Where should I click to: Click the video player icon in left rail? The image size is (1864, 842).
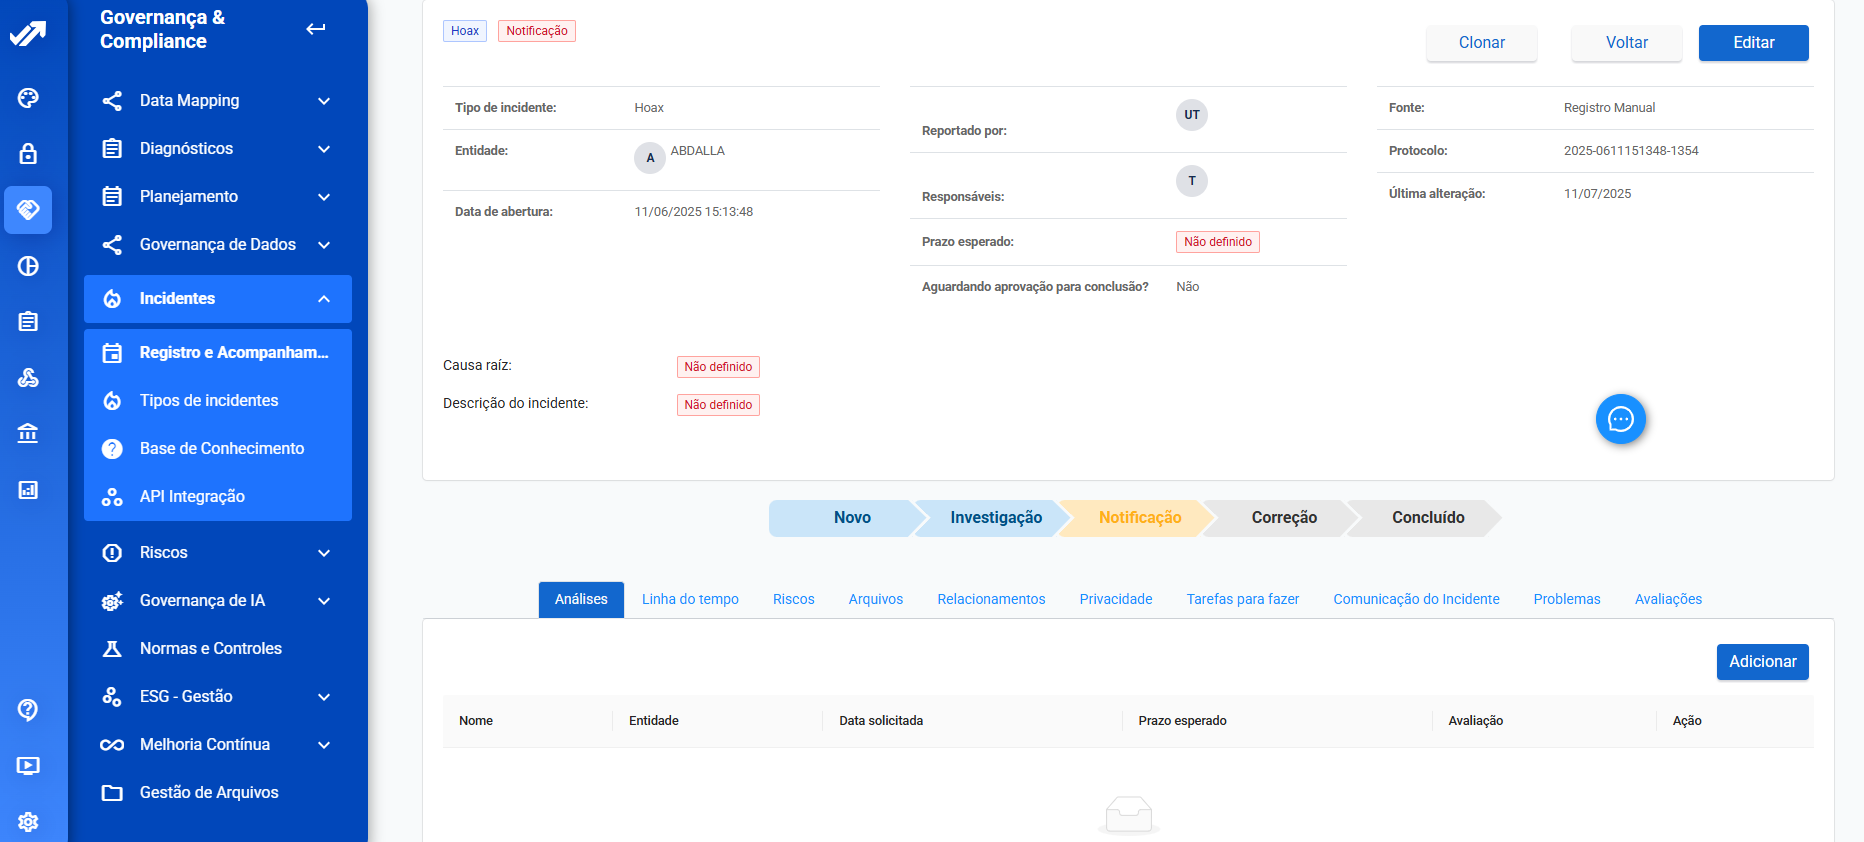coord(28,765)
